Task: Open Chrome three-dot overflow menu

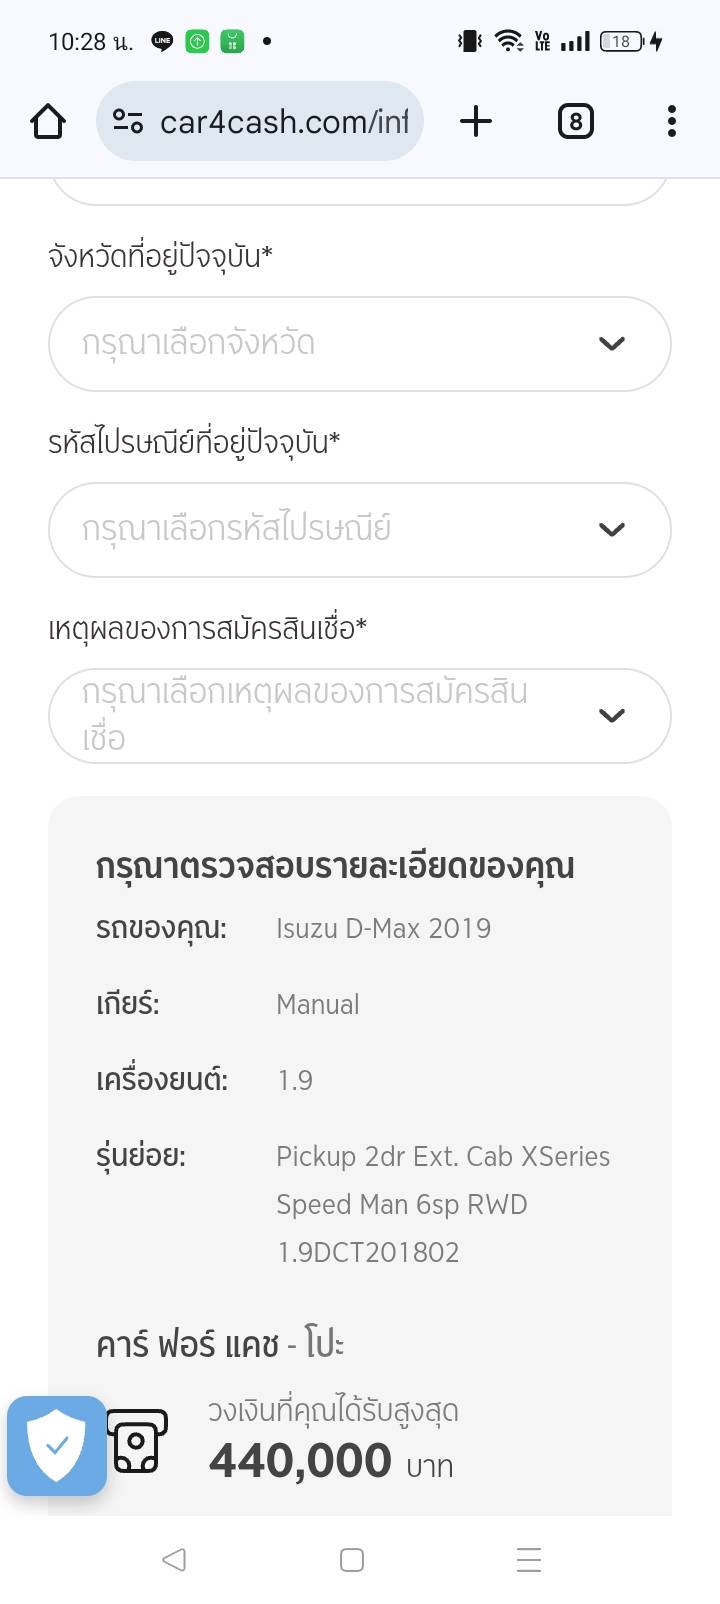Action: pos(671,122)
